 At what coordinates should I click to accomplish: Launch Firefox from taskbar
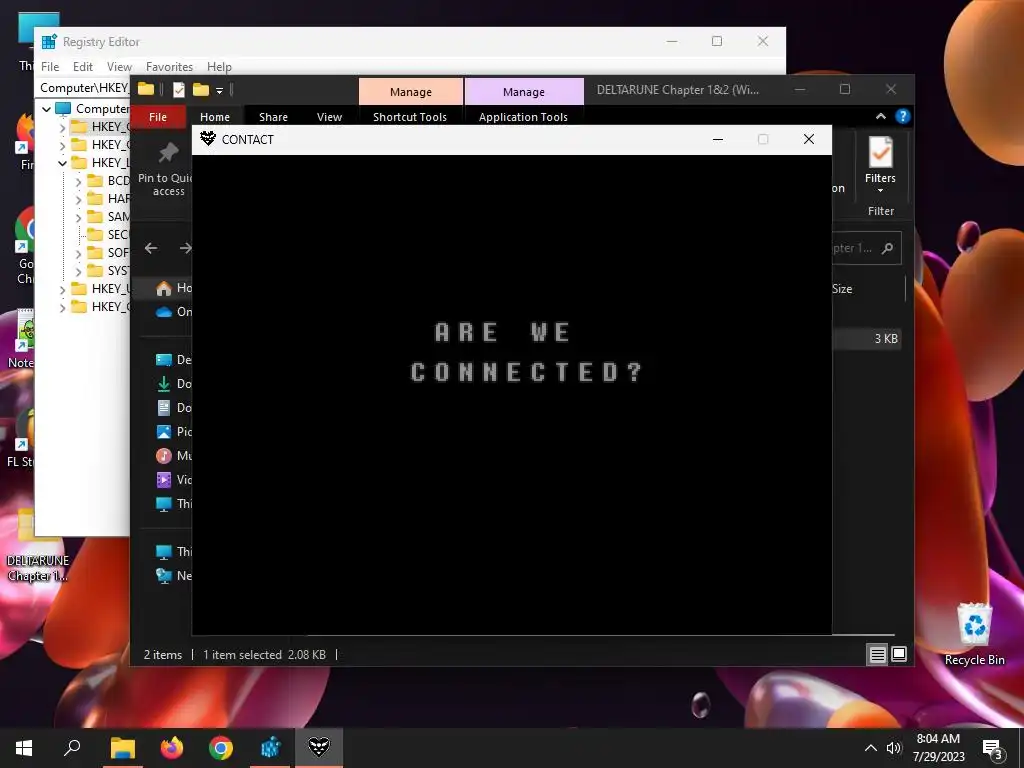[172, 748]
